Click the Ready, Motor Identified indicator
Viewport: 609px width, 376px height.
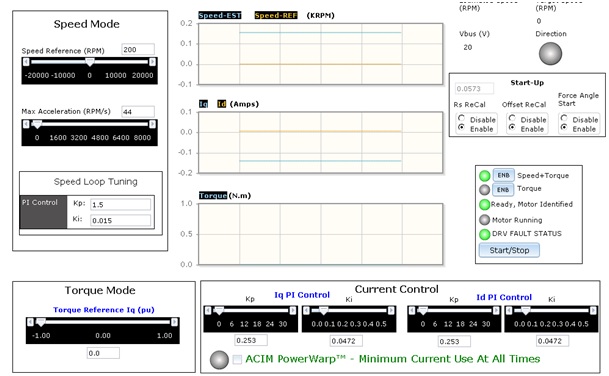point(485,204)
